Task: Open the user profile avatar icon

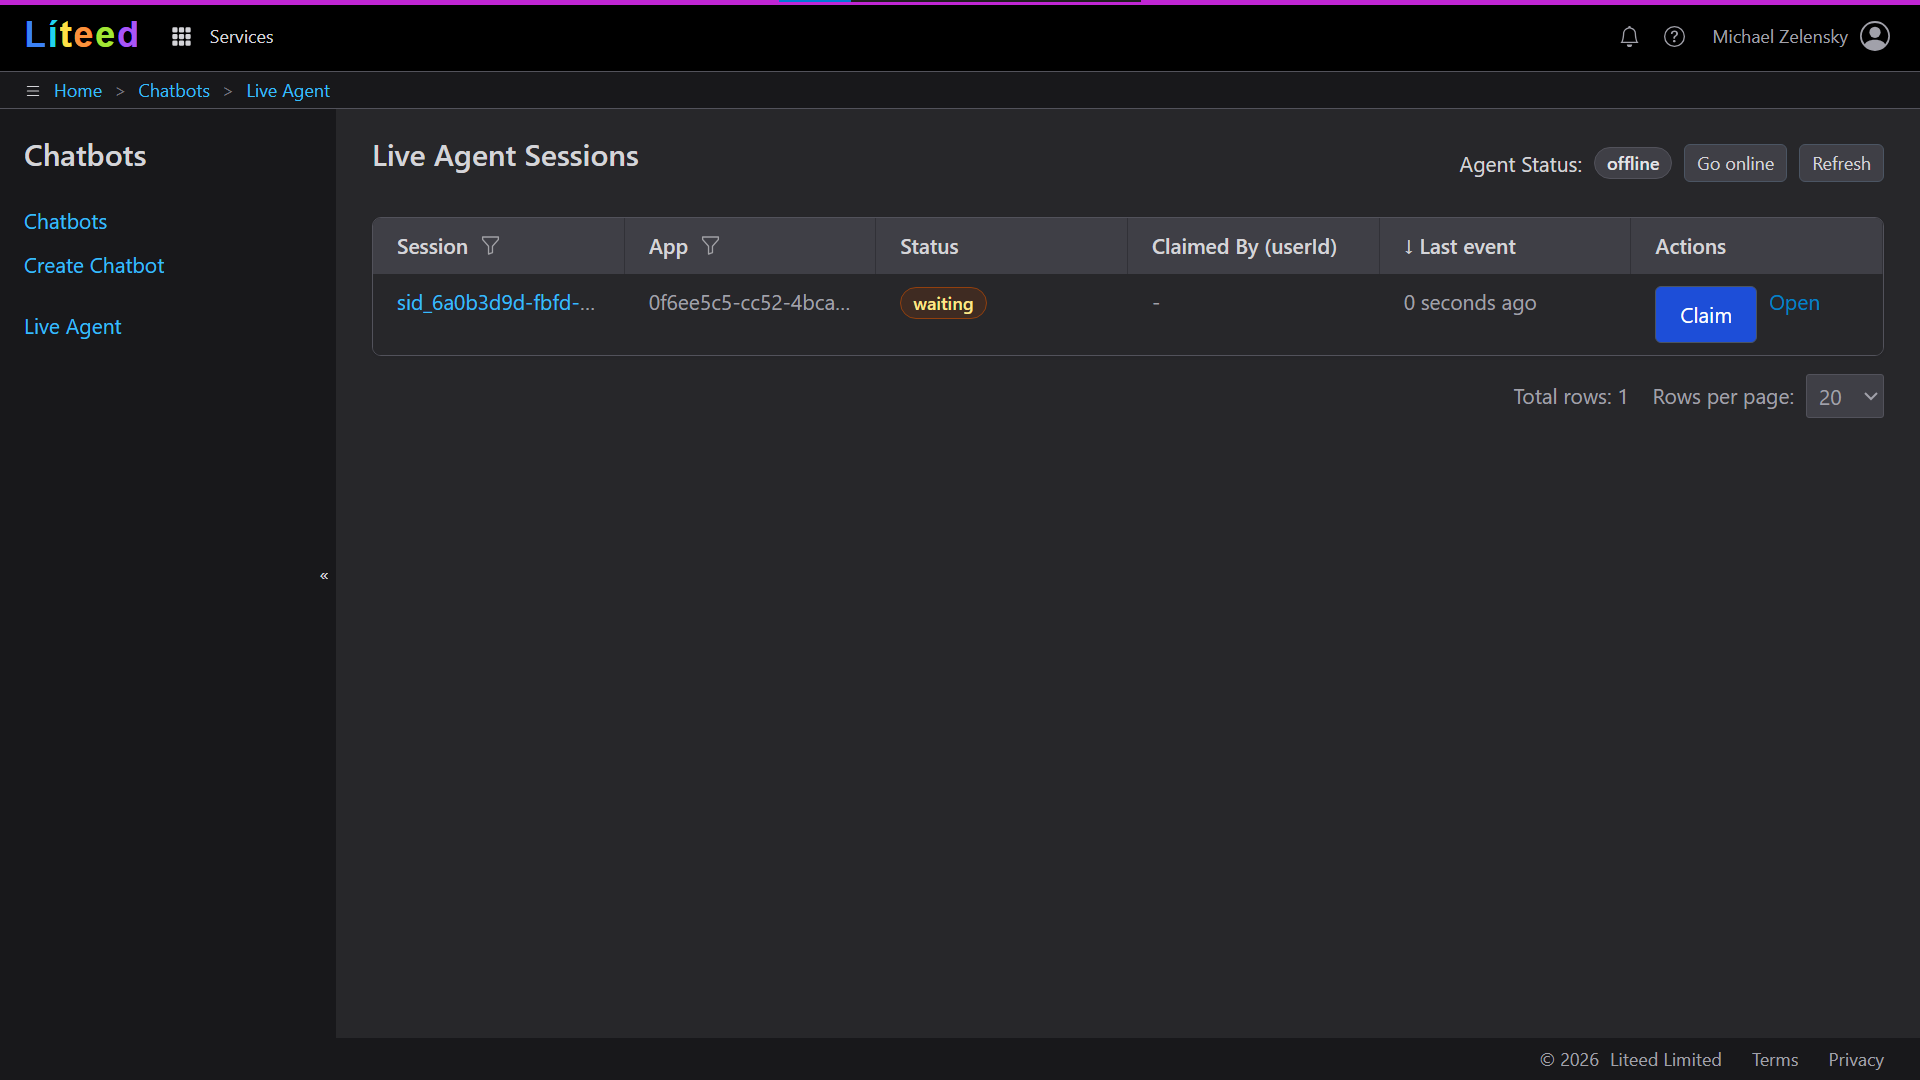Action: (1874, 37)
